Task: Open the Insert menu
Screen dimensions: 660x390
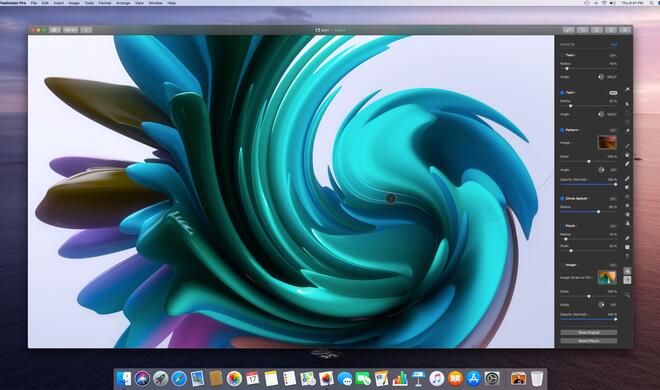Action: [x=59, y=3]
